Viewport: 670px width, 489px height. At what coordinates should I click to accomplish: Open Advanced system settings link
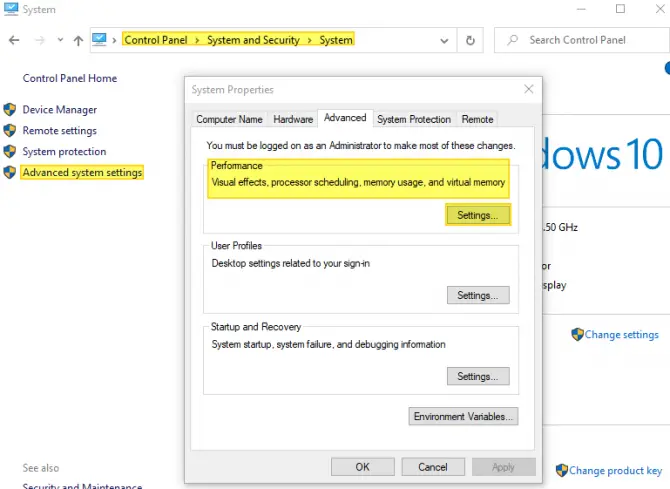(x=82, y=173)
